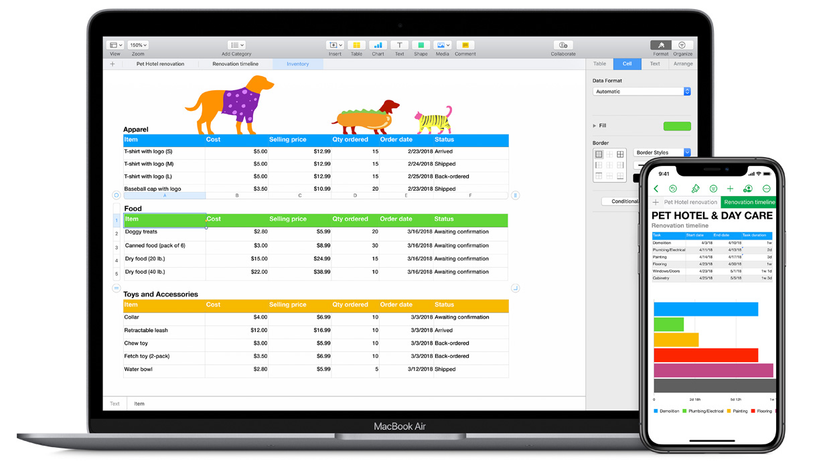Open the Zoom 150% dropdown
Screen dimensions: 825x475
[x=138, y=45]
